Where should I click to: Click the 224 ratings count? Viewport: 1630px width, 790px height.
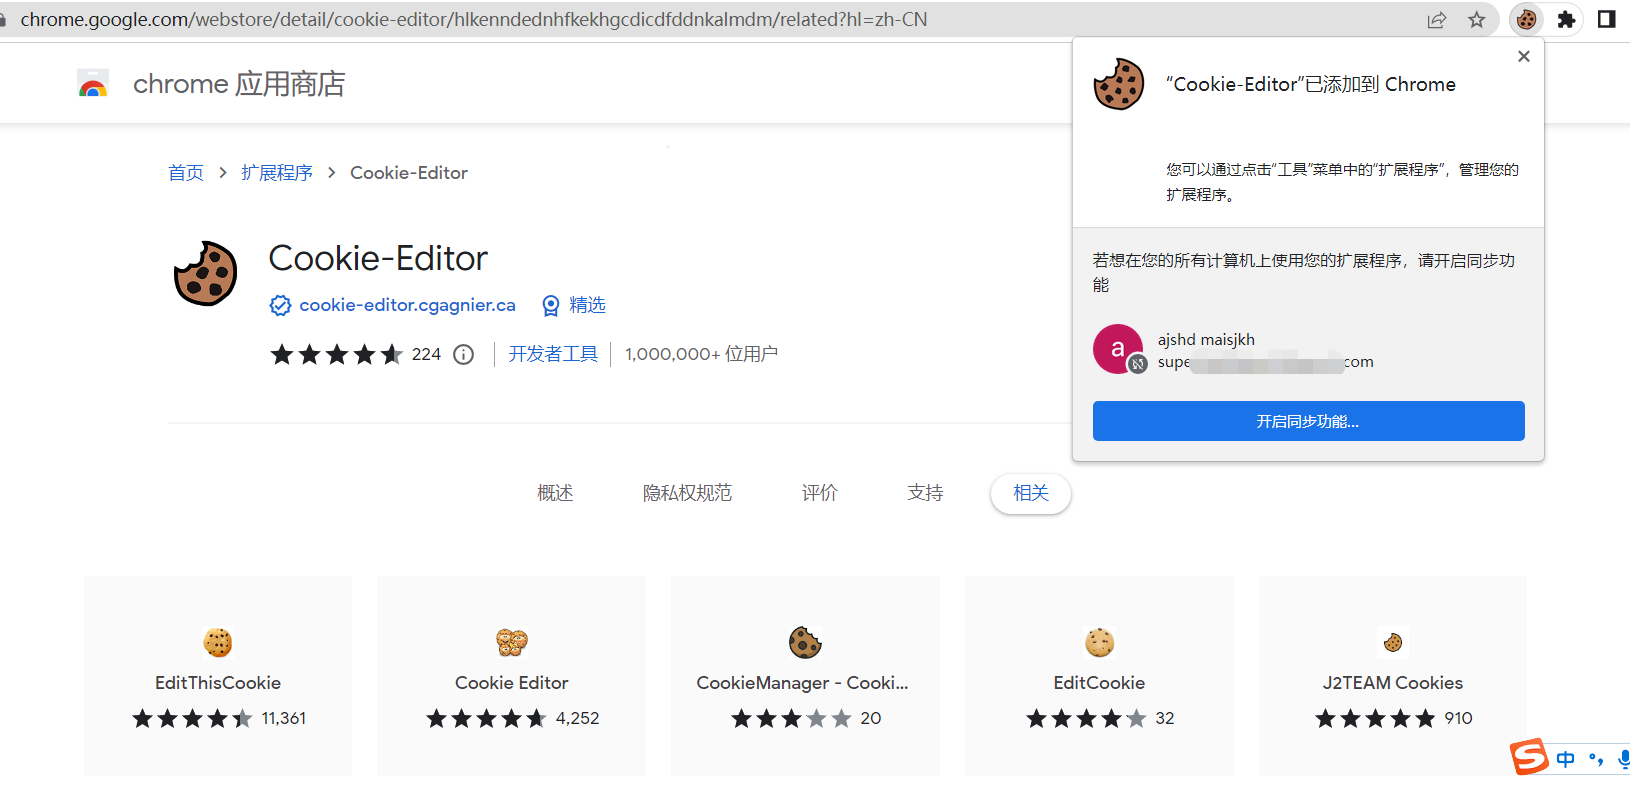(426, 354)
